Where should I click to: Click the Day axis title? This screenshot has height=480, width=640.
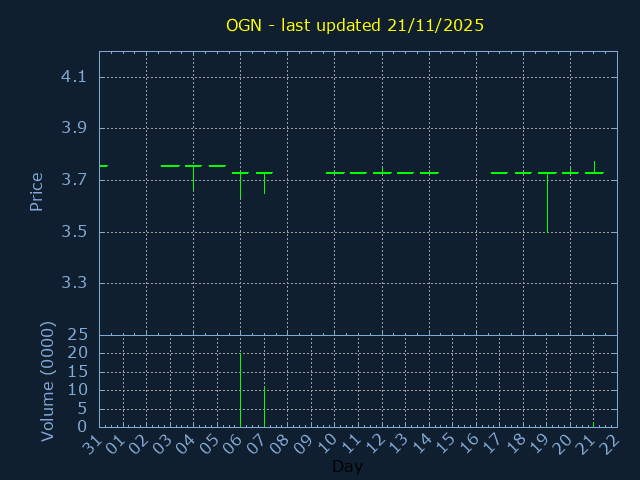pos(347,466)
